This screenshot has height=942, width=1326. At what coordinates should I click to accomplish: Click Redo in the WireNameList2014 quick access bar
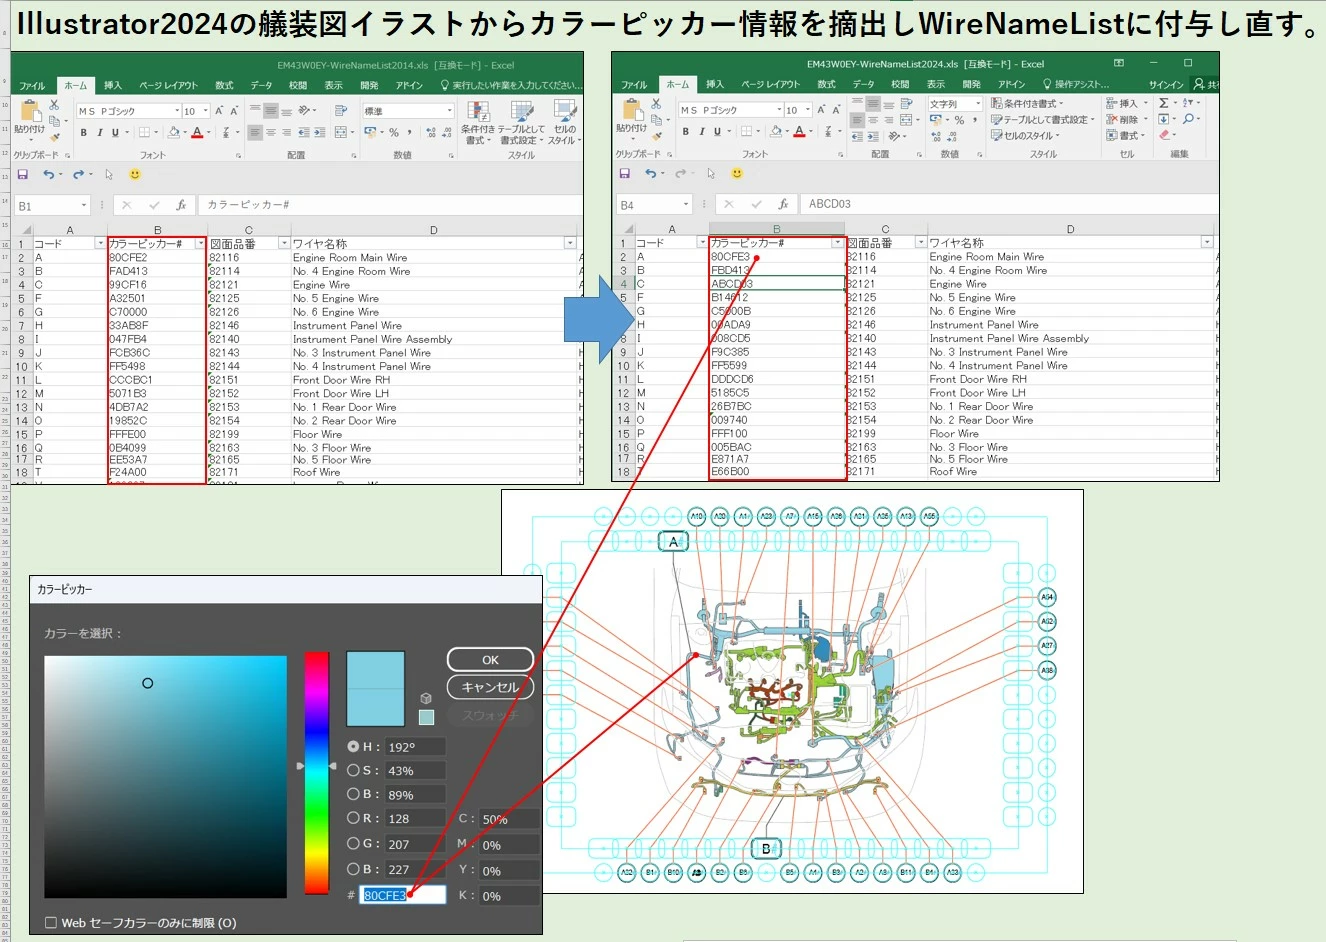pos(78,174)
